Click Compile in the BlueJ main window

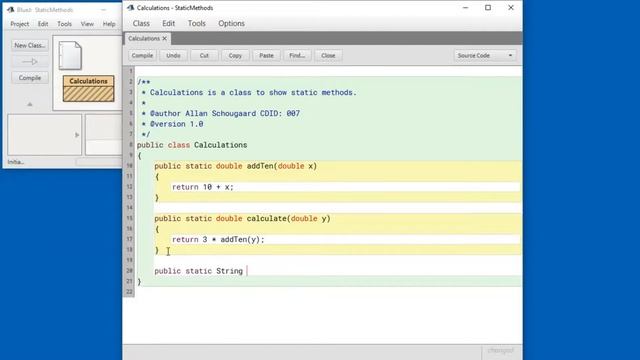(30, 78)
